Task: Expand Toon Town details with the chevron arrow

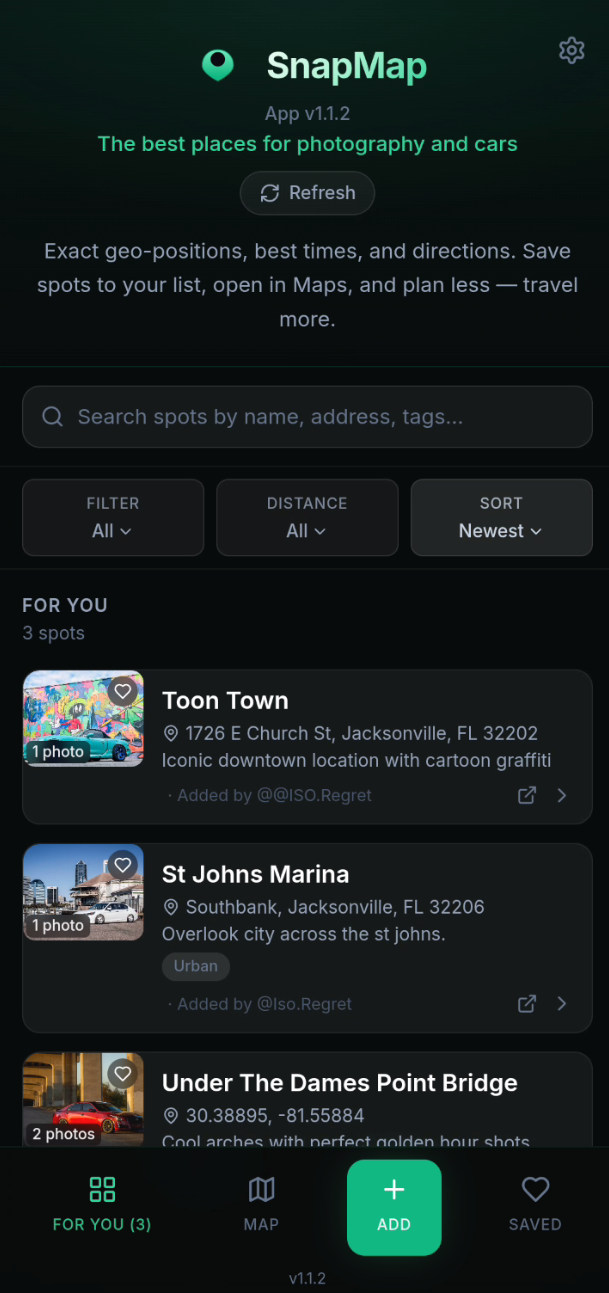Action: pos(561,795)
